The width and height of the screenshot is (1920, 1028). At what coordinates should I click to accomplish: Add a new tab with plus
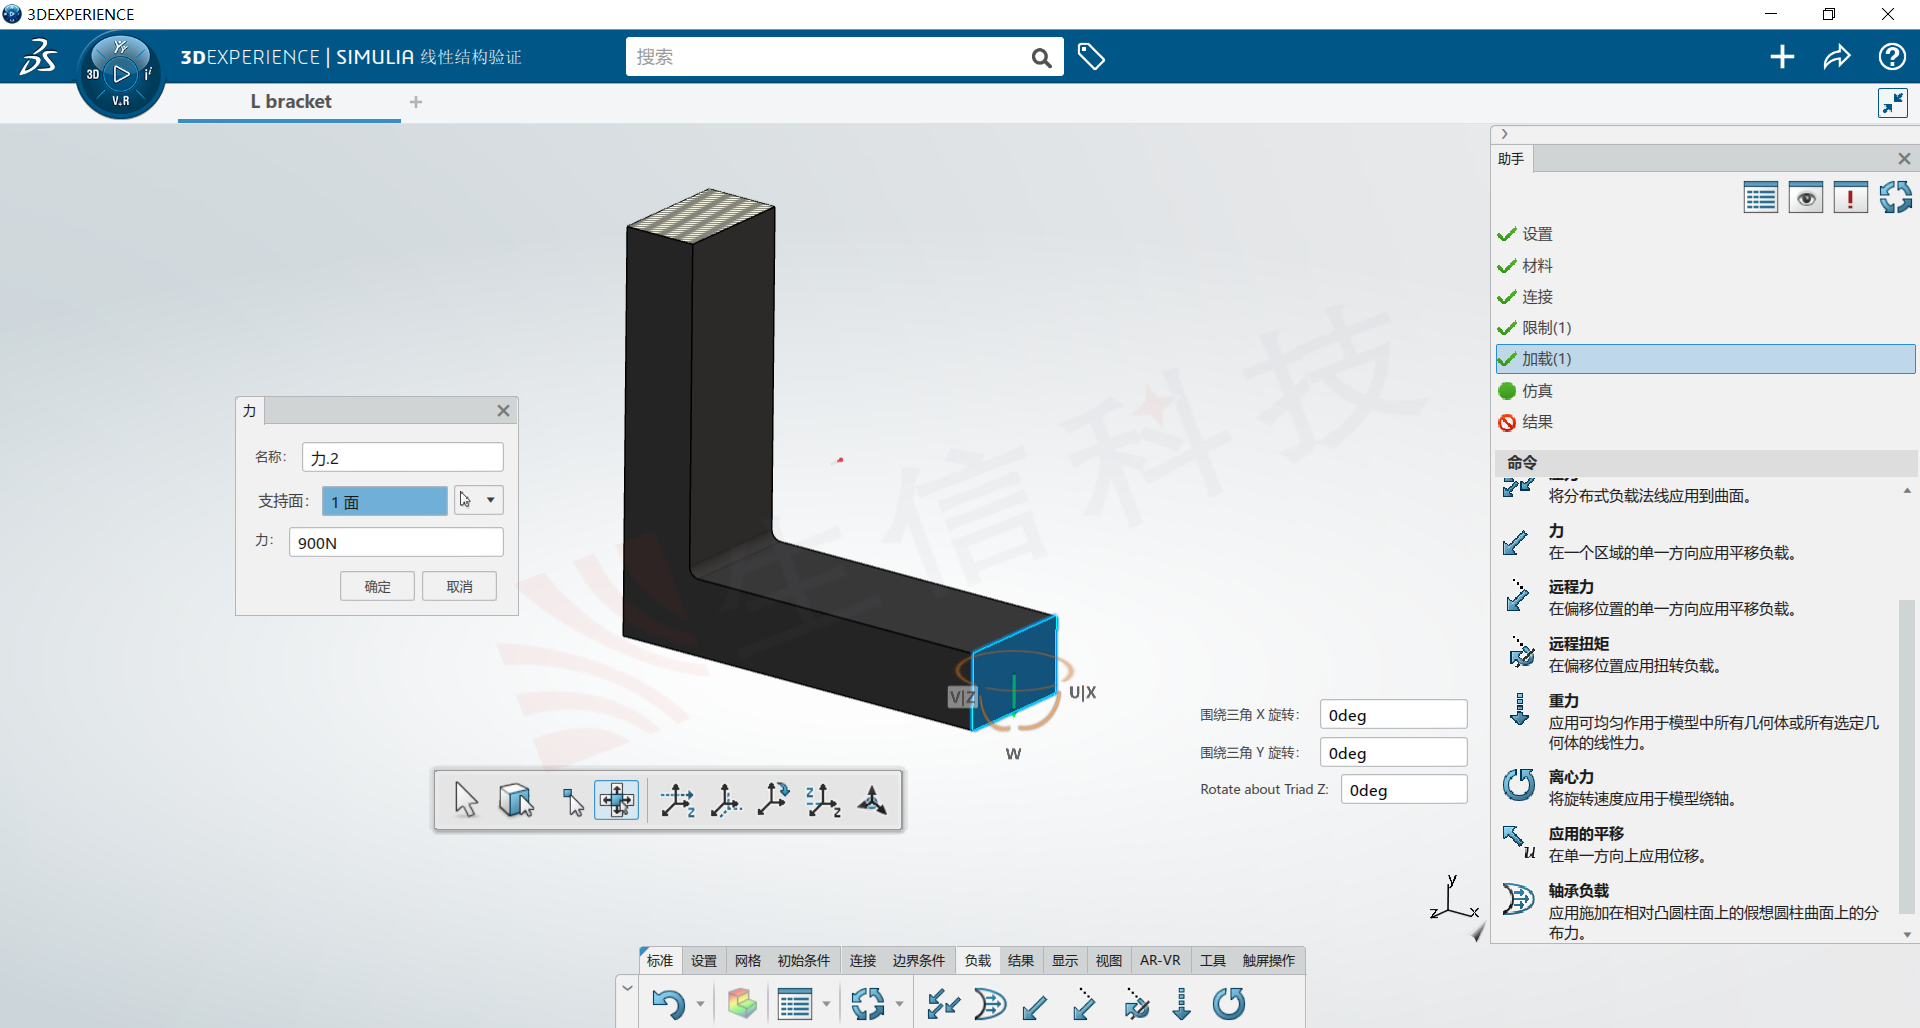pyautogui.click(x=416, y=102)
